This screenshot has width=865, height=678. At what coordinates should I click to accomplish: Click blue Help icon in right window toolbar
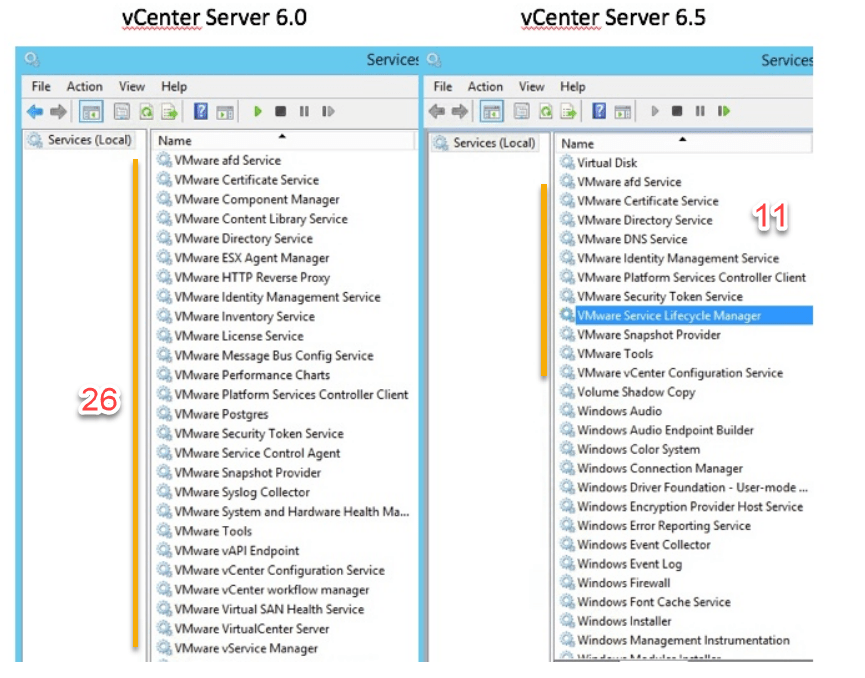(x=599, y=111)
